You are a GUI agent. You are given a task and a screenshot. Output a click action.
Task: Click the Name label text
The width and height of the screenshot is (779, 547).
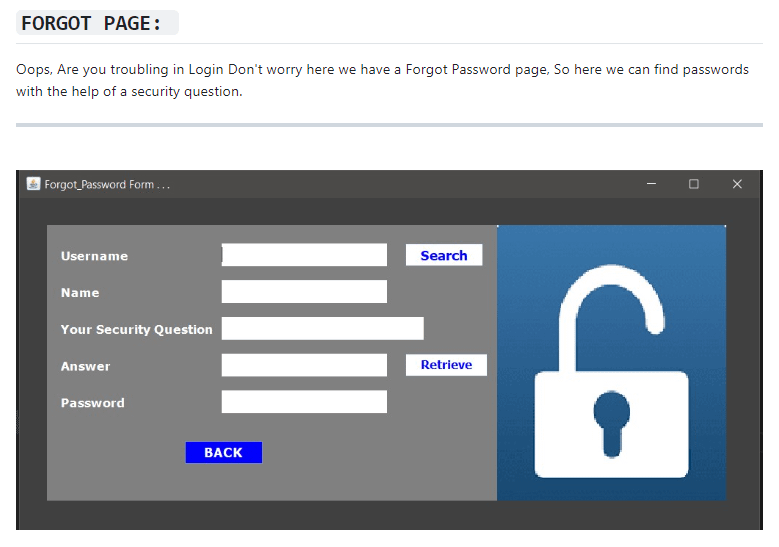80,293
